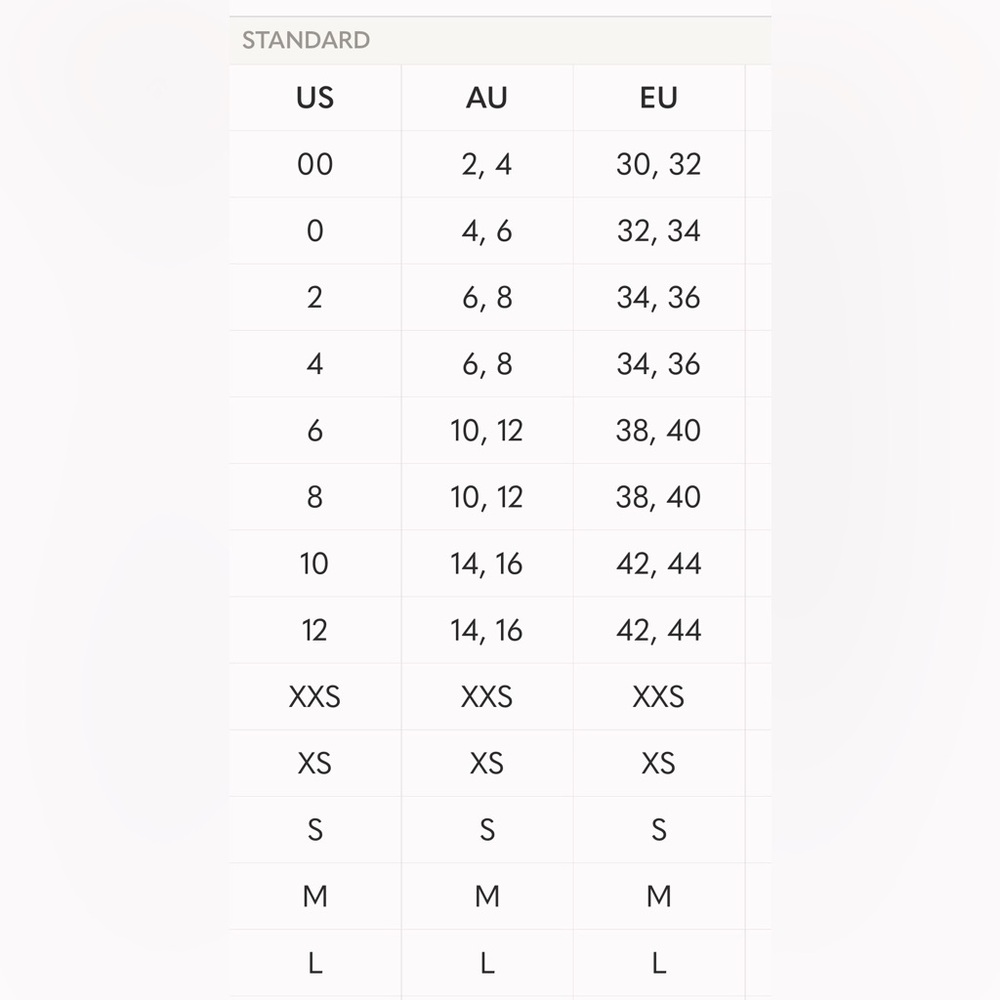Click the AU column header
Viewport: 1000px width, 1000px height.
487,98
